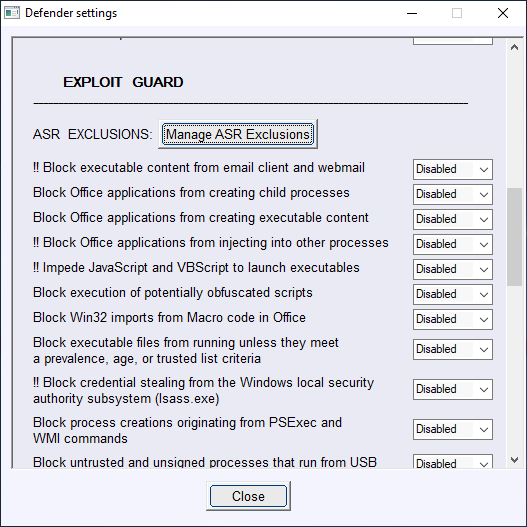Open dropdown for Impede JavaScript and VBScript
The width and height of the screenshot is (527, 527).
click(x=453, y=269)
